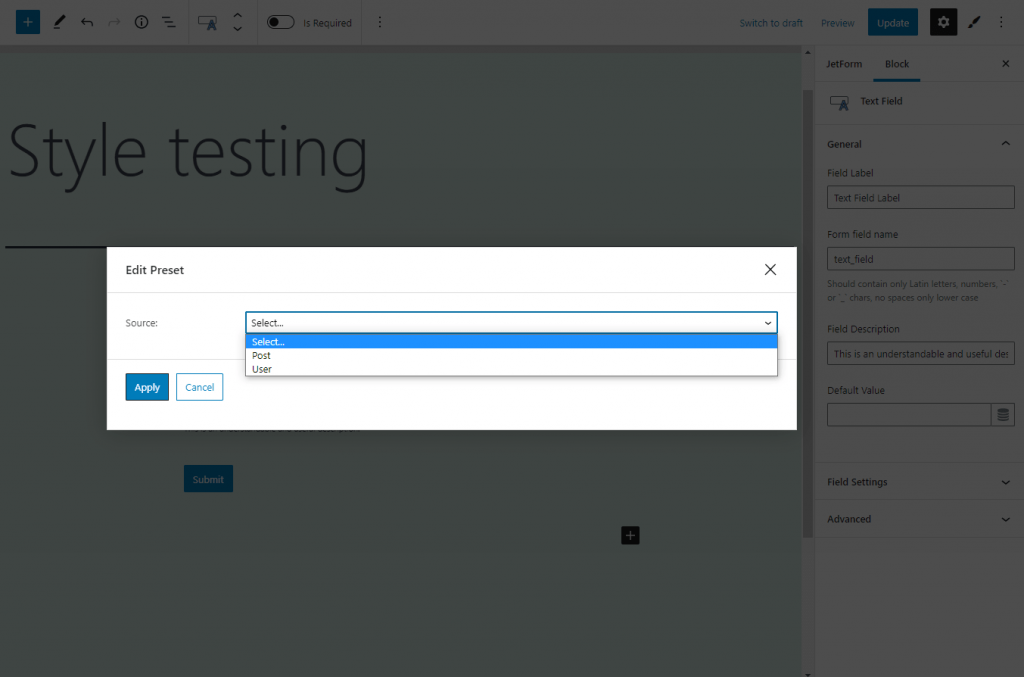Open the JetForm styles brush icon
The height and width of the screenshot is (677, 1024).
(974, 22)
